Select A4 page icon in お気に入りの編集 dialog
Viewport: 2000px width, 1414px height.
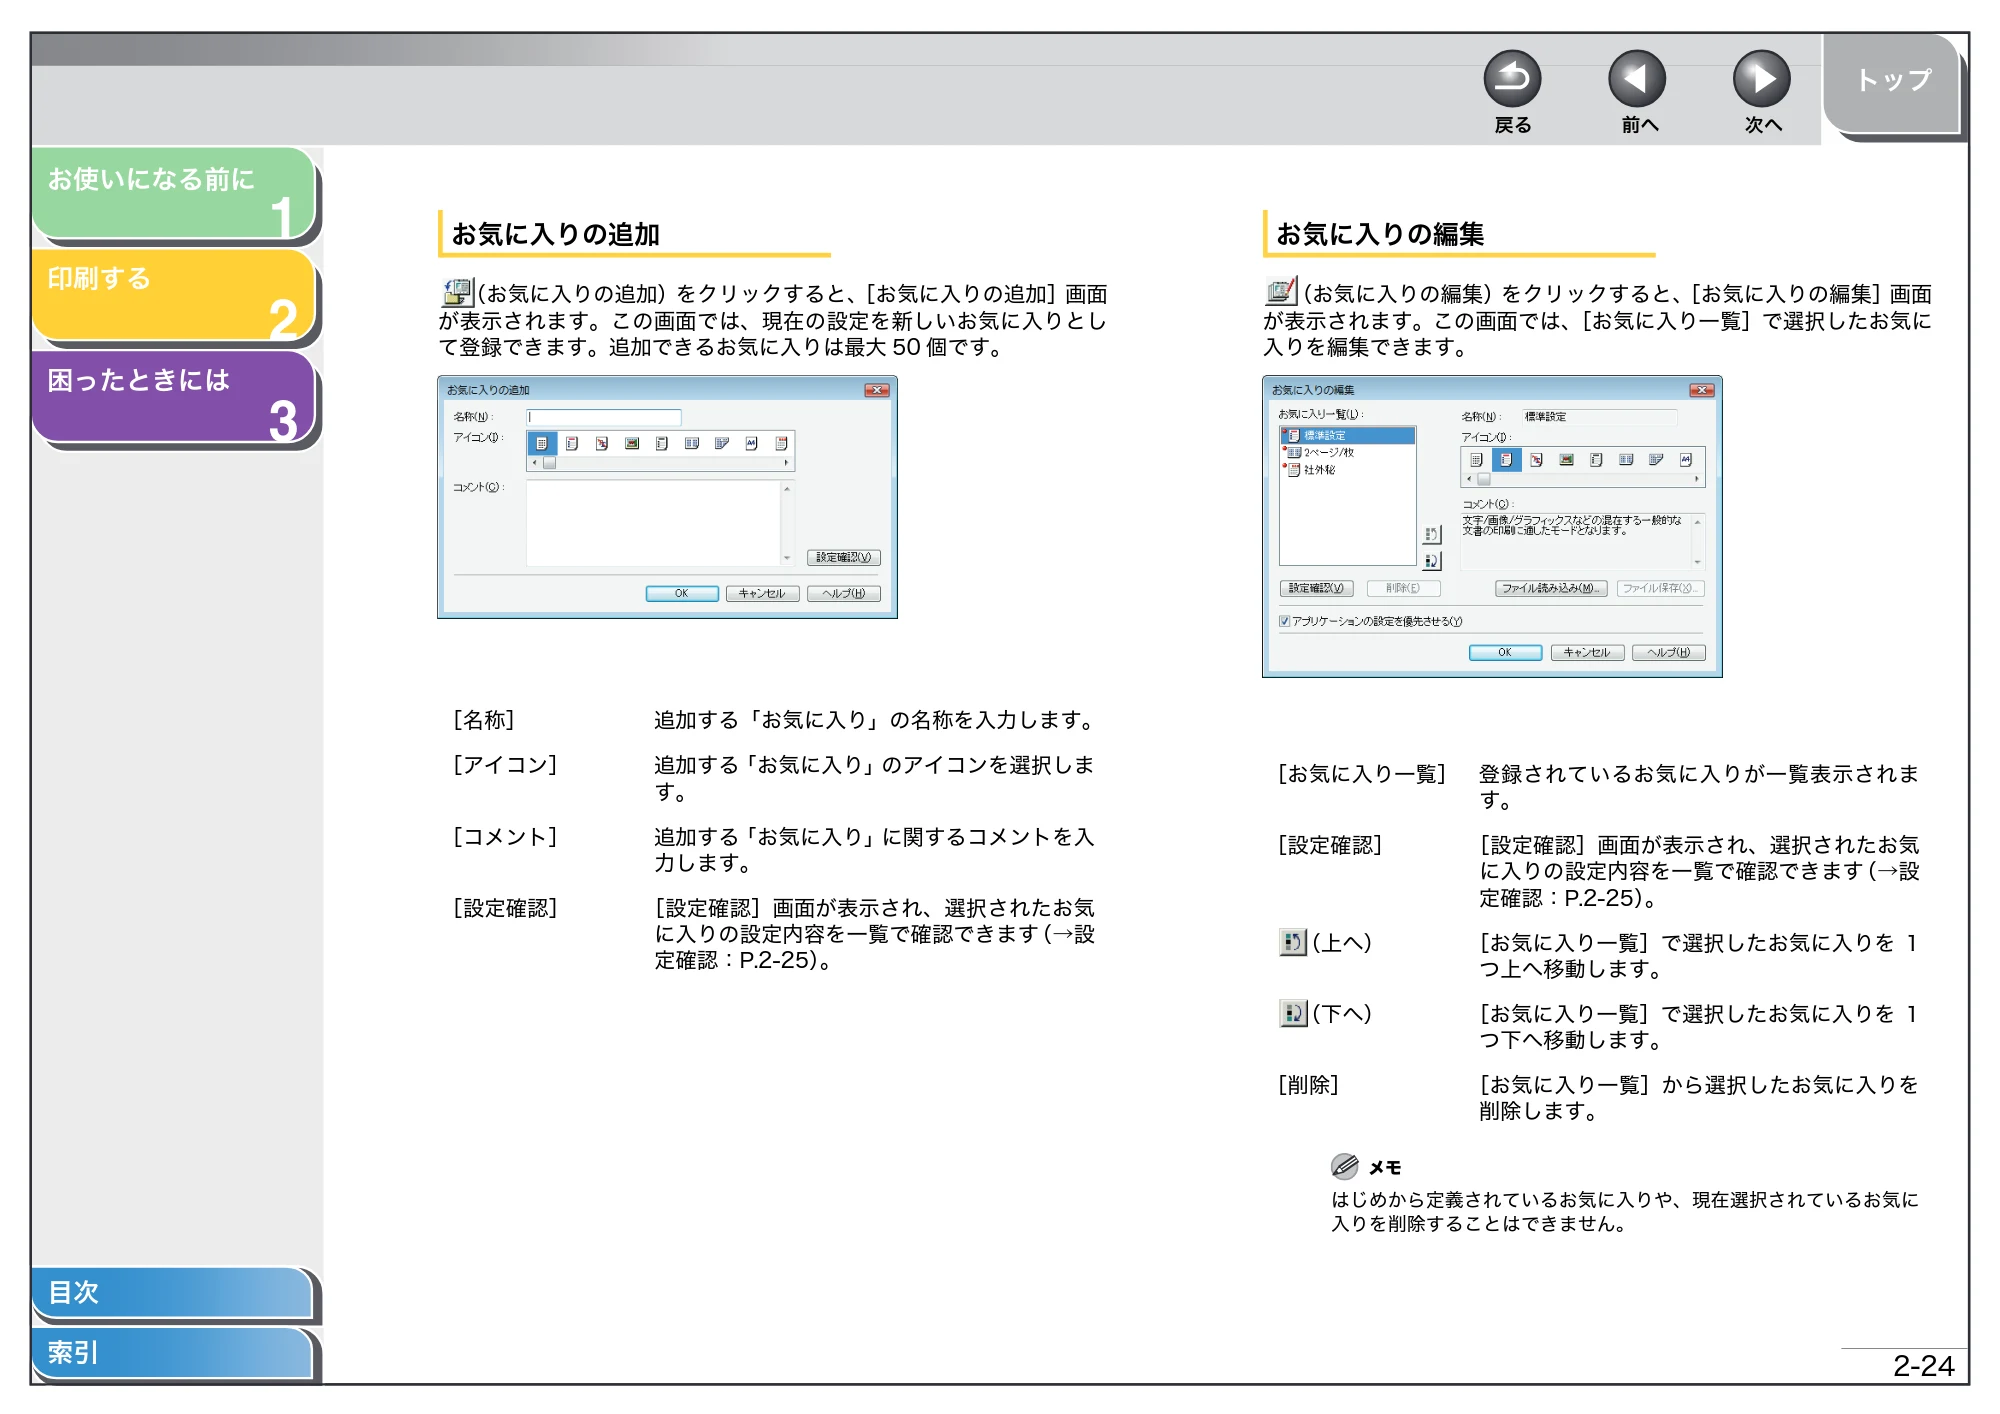point(1686,460)
